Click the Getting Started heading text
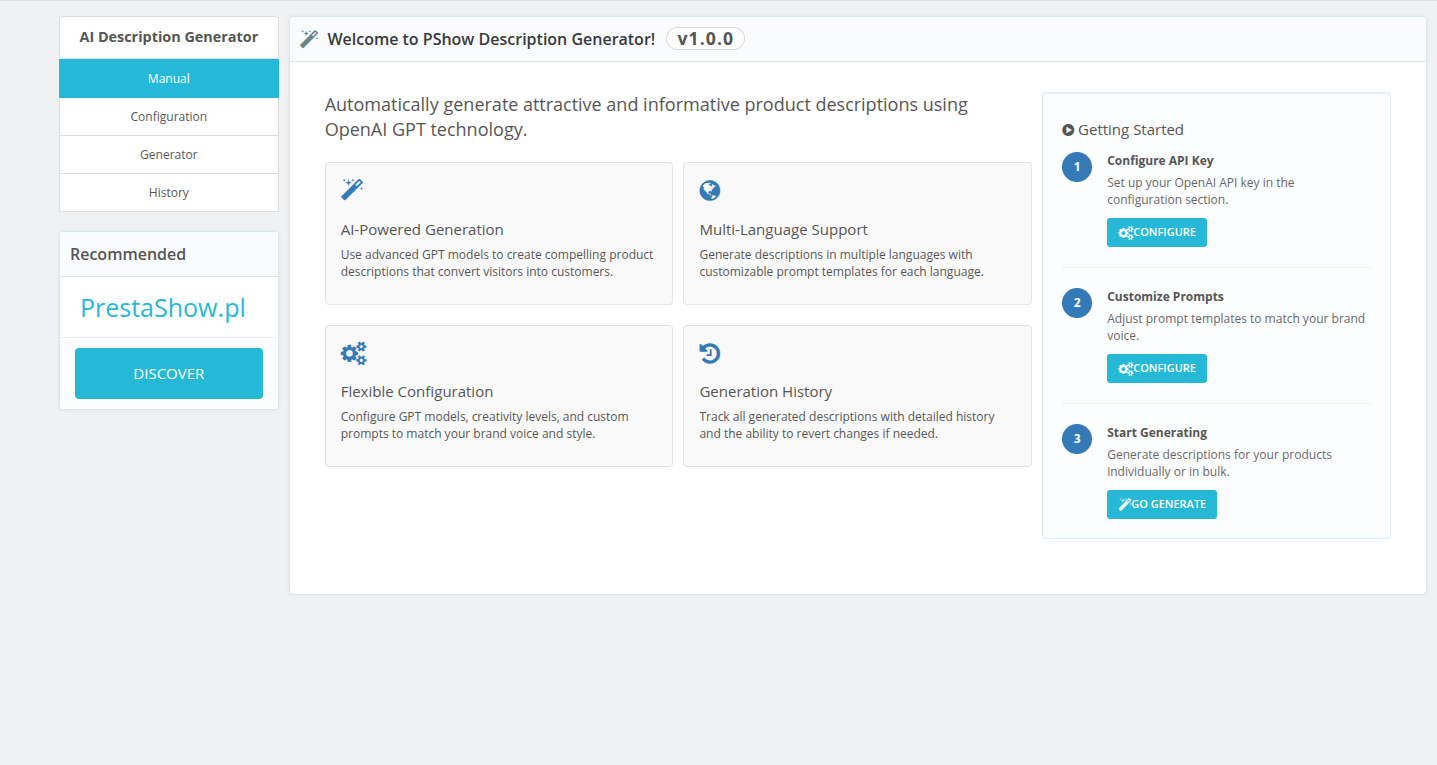Viewport: 1437px width, 765px height. (1131, 130)
